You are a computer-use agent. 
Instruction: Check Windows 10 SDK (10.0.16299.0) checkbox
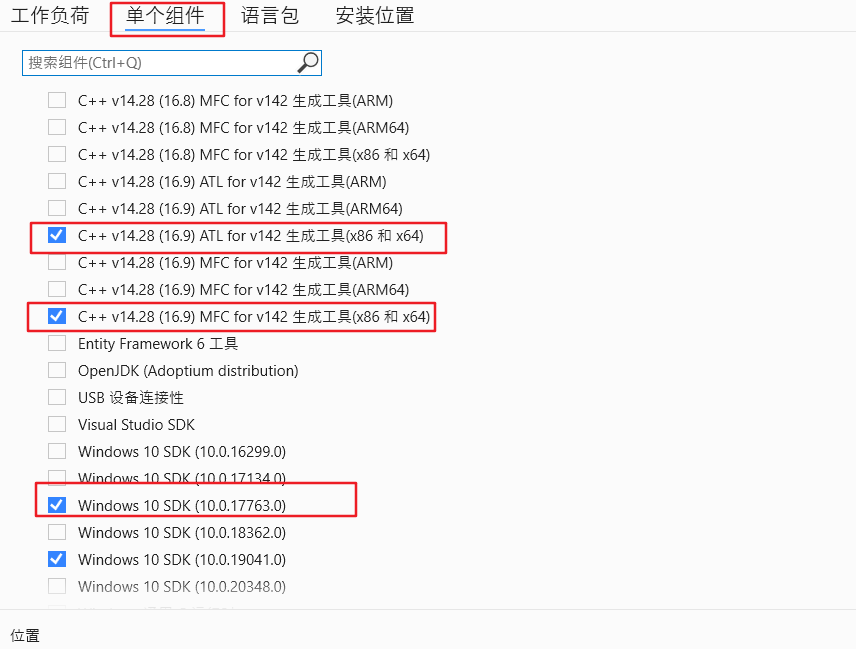tap(57, 451)
